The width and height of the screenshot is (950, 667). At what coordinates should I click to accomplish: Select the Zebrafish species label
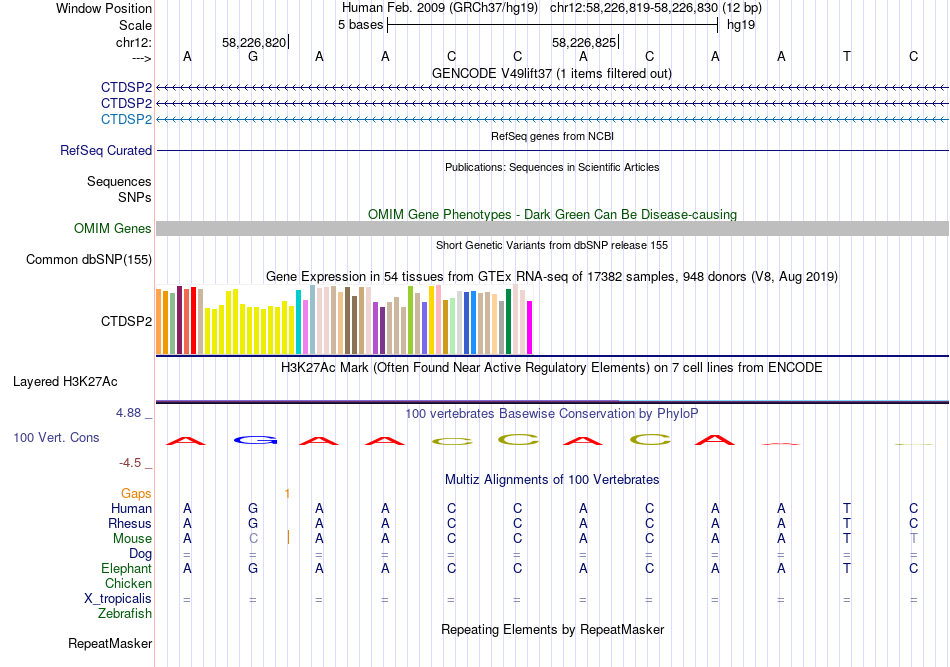click(x=125, y=614)
